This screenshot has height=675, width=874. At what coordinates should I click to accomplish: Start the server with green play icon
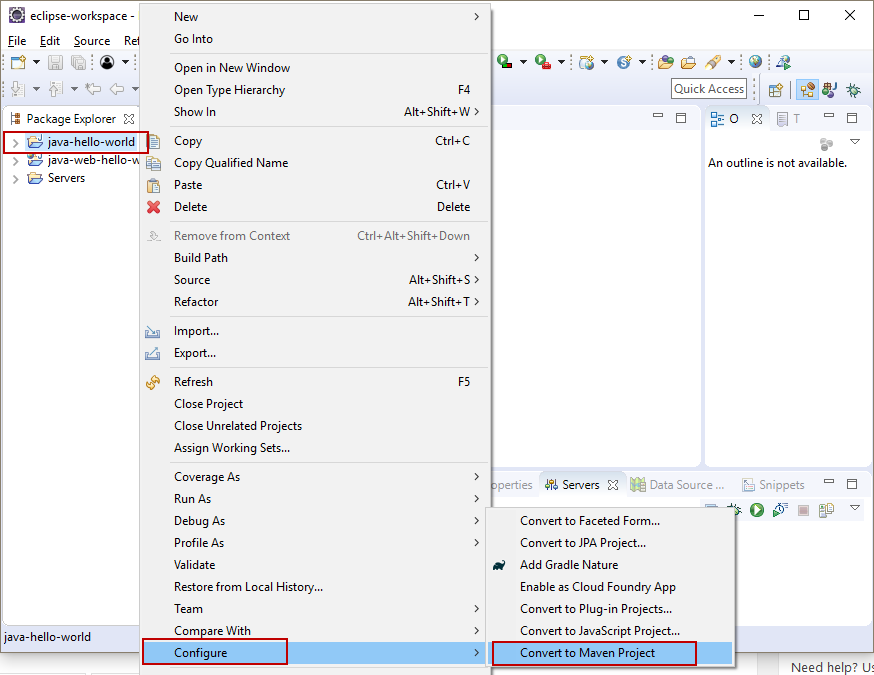tap(757, 510)
